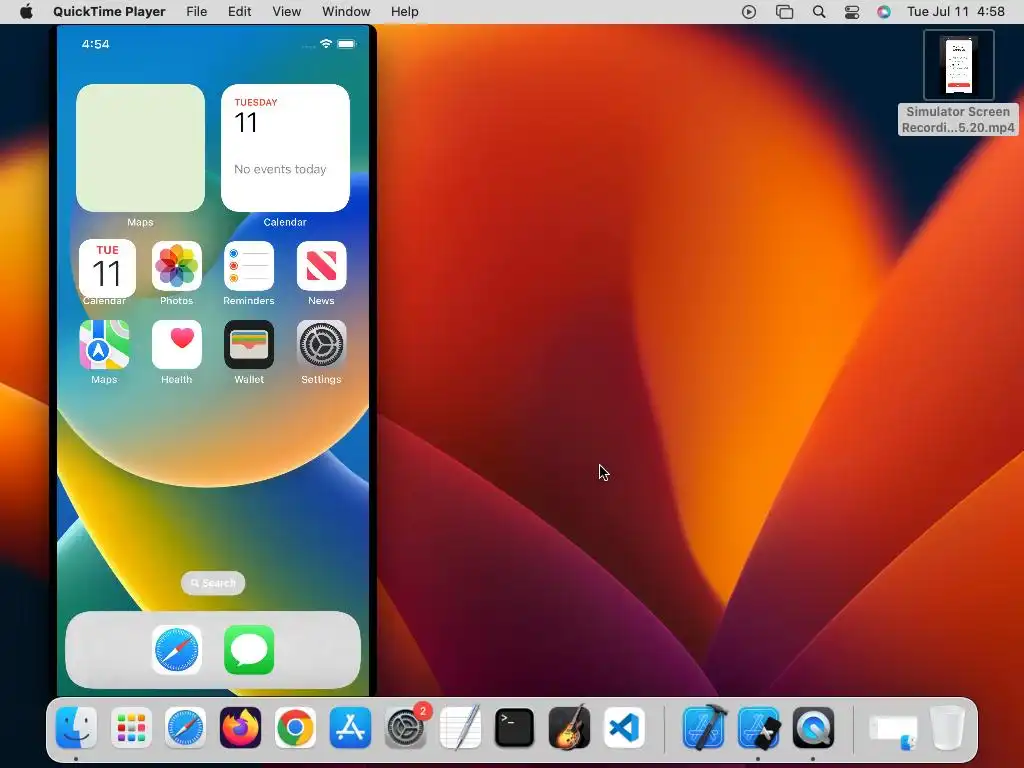Open System Settings with badge in Dock
This screenshot has width=1024, height=768.
406,727
